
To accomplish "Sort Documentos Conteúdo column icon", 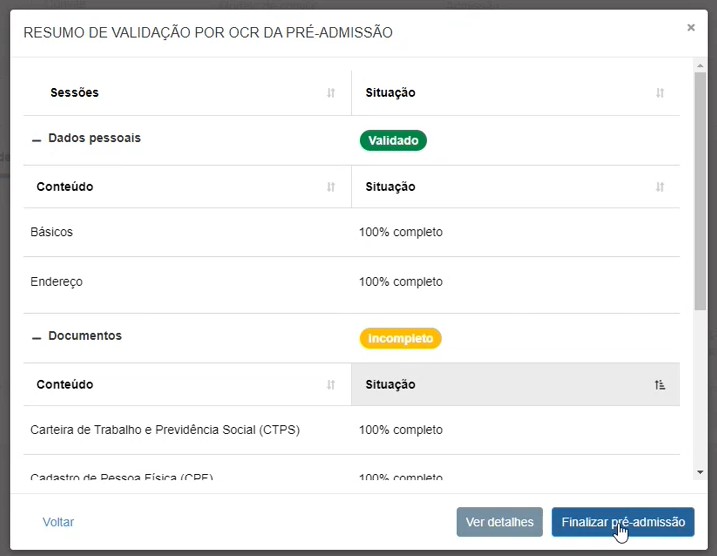I will pos(331,385).
